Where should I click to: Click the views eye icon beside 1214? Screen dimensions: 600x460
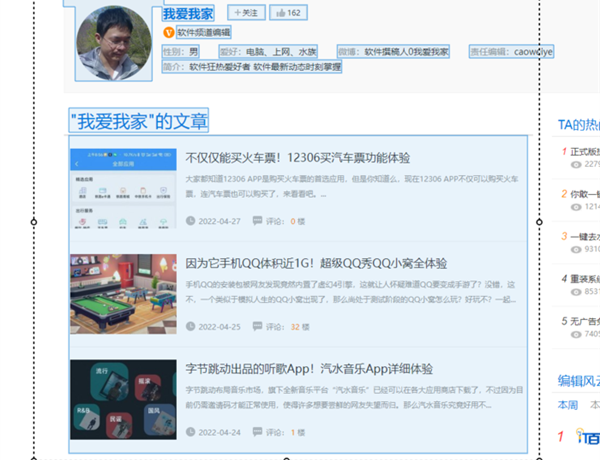tap(576, 207)
